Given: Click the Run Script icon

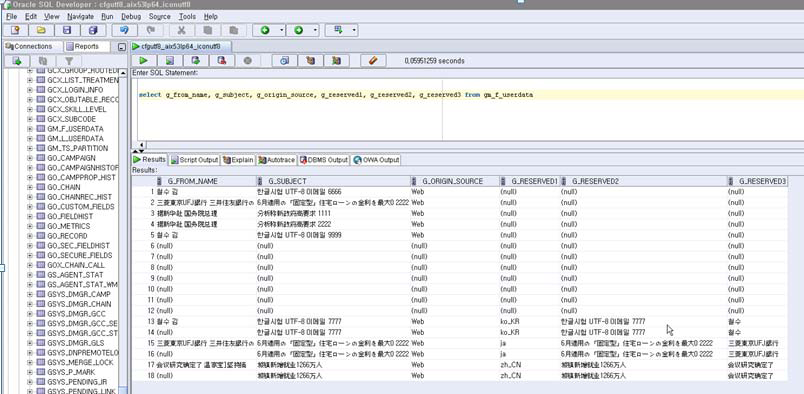Looking at the screenshot, I should (170, 61).
